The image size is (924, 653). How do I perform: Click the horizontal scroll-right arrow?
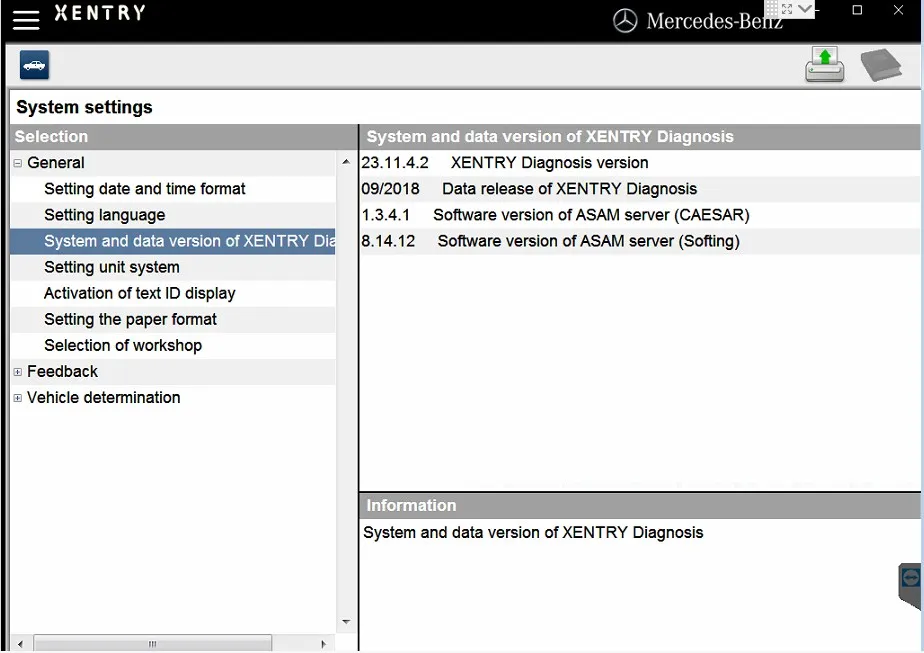tap(323, 644)
